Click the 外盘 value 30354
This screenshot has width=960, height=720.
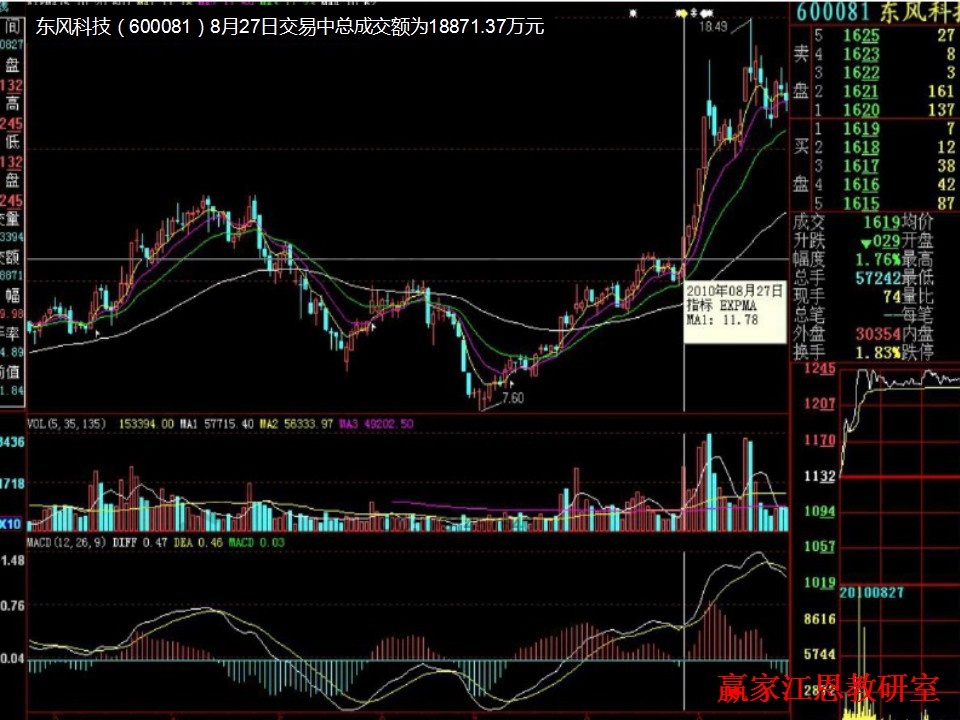(877, 334)
